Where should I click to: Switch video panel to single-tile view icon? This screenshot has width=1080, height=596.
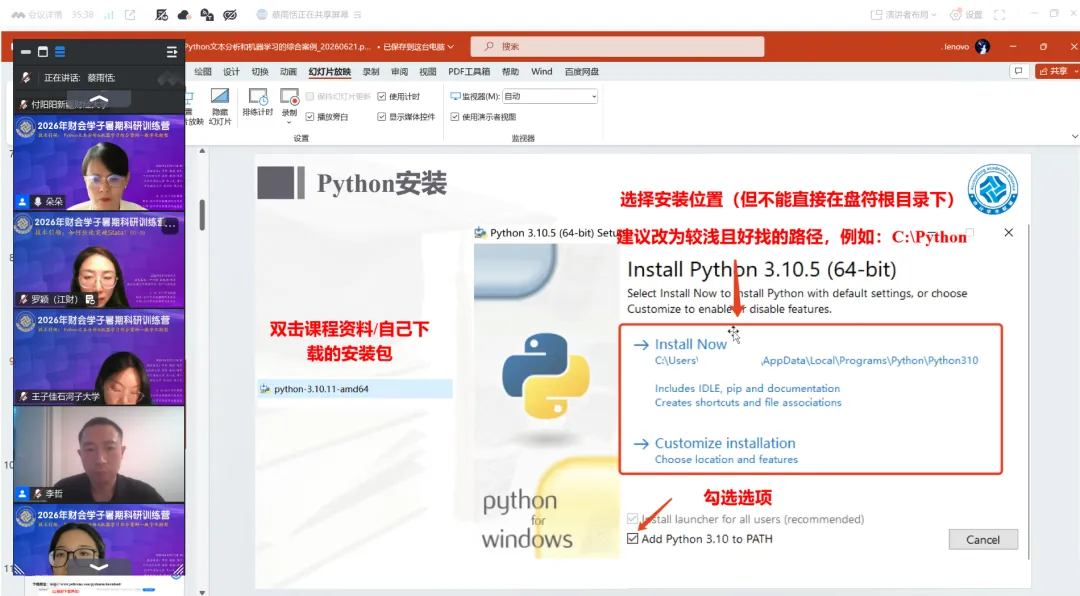43,52
